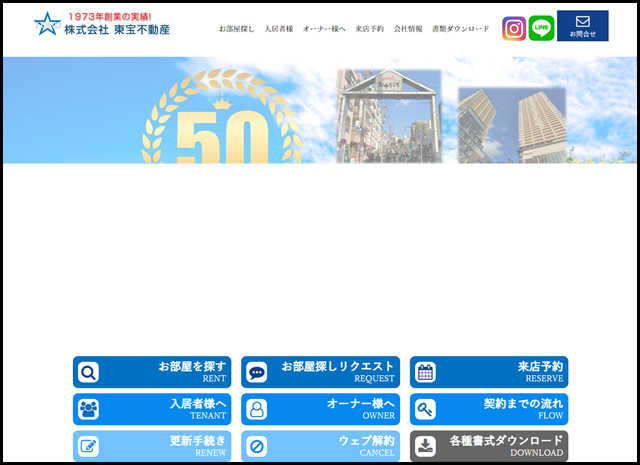
Task: Click the お部屋を探す RENT button
Action: click(152, 372)
